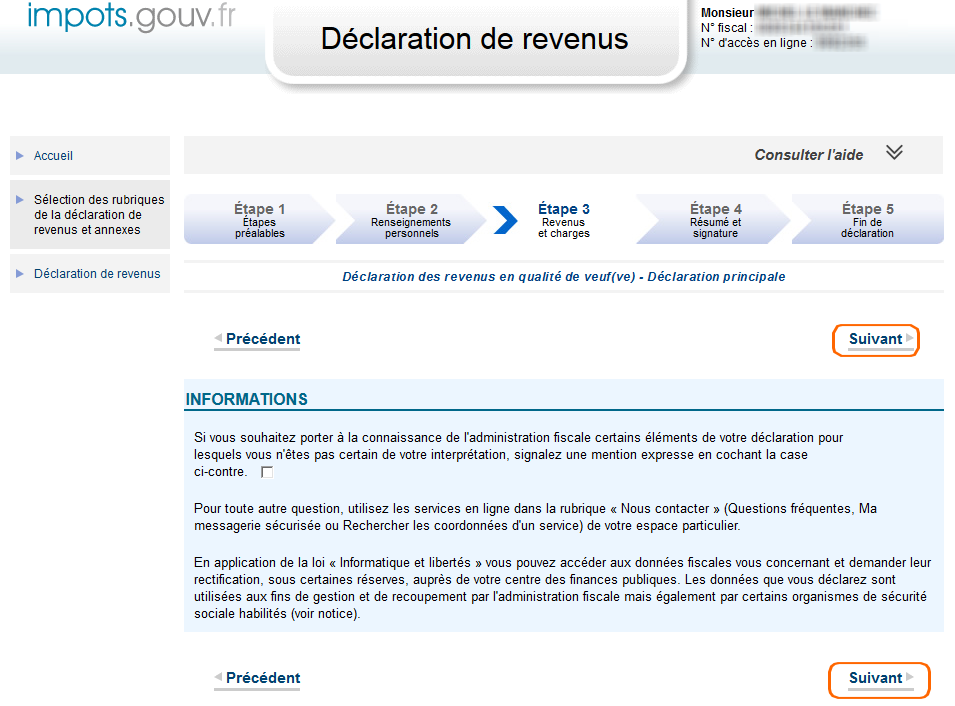Click the arrow icon beside Accueil
The image size is (955, 706).
point(19,156)
